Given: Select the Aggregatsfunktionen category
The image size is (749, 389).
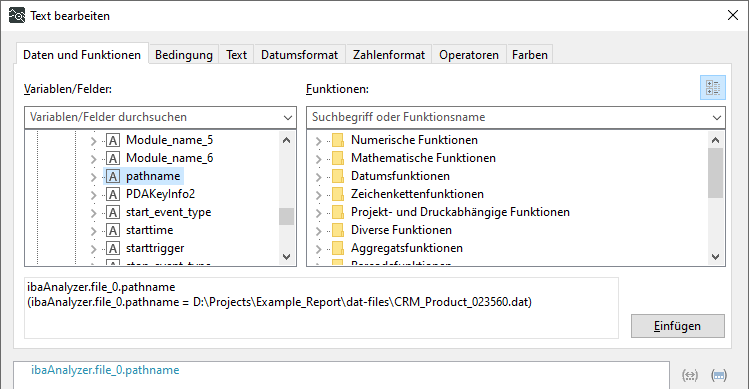Looking at the screenshot, I should 407,248.
